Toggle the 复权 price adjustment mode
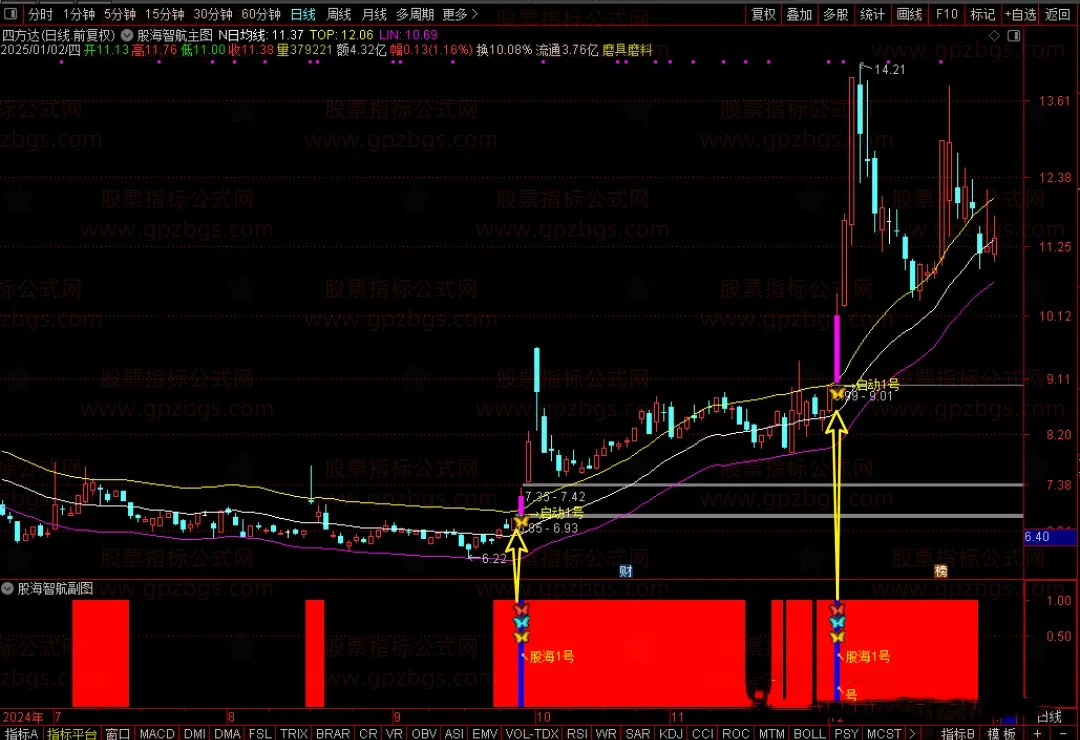Image resolution: width=1080 pixels, height=740 pixels. [x=762, y=14]
